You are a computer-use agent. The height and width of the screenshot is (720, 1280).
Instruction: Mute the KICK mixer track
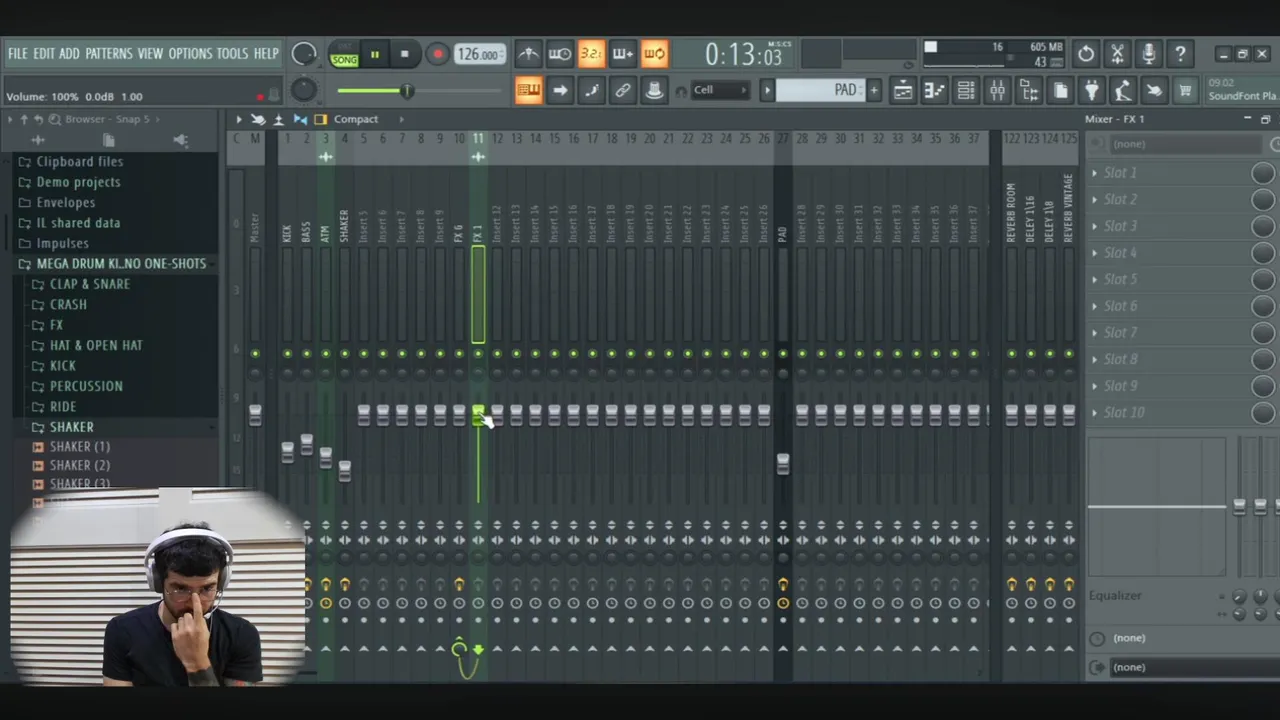tap(287, 354)
